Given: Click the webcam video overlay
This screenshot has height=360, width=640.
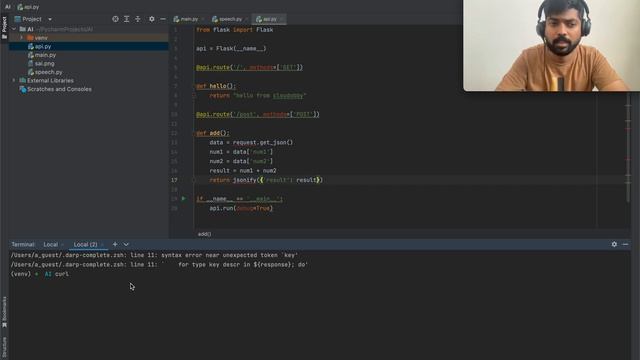Looking at the screenshot, I should [551, 45].
